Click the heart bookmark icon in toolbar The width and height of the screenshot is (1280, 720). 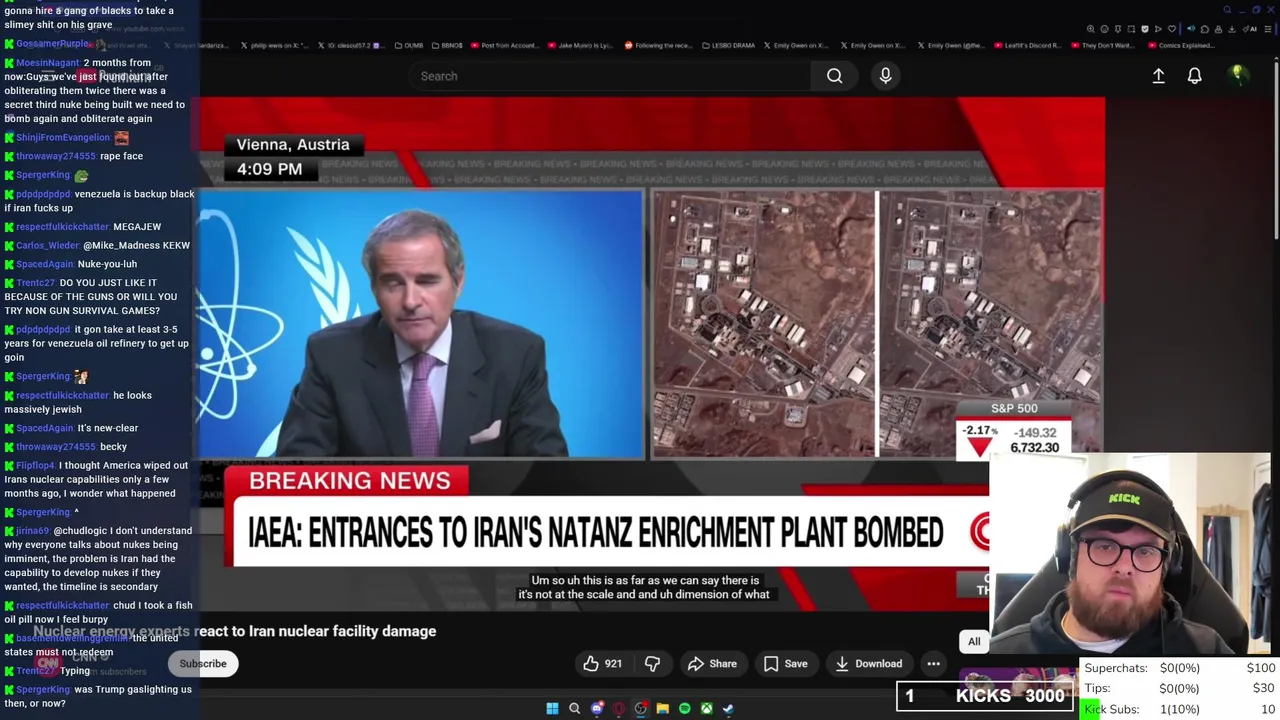click(x=1172, y=29)
